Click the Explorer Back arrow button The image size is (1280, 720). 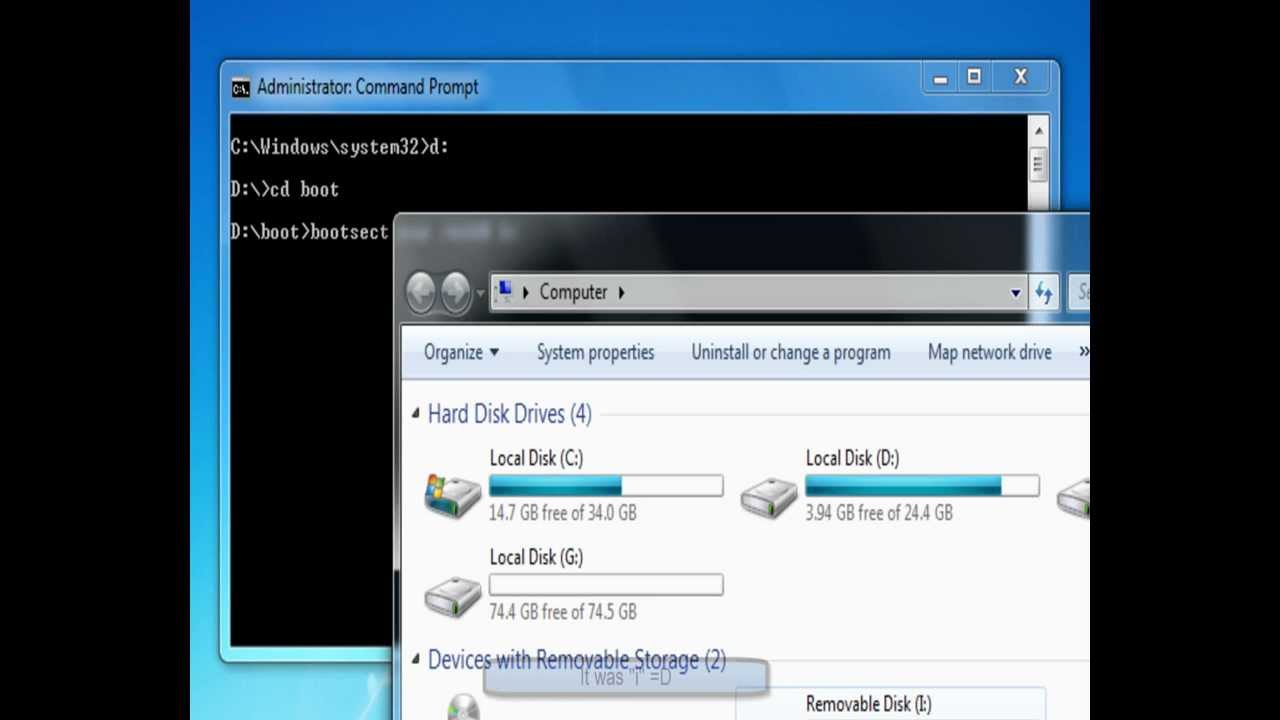(422, 292)
